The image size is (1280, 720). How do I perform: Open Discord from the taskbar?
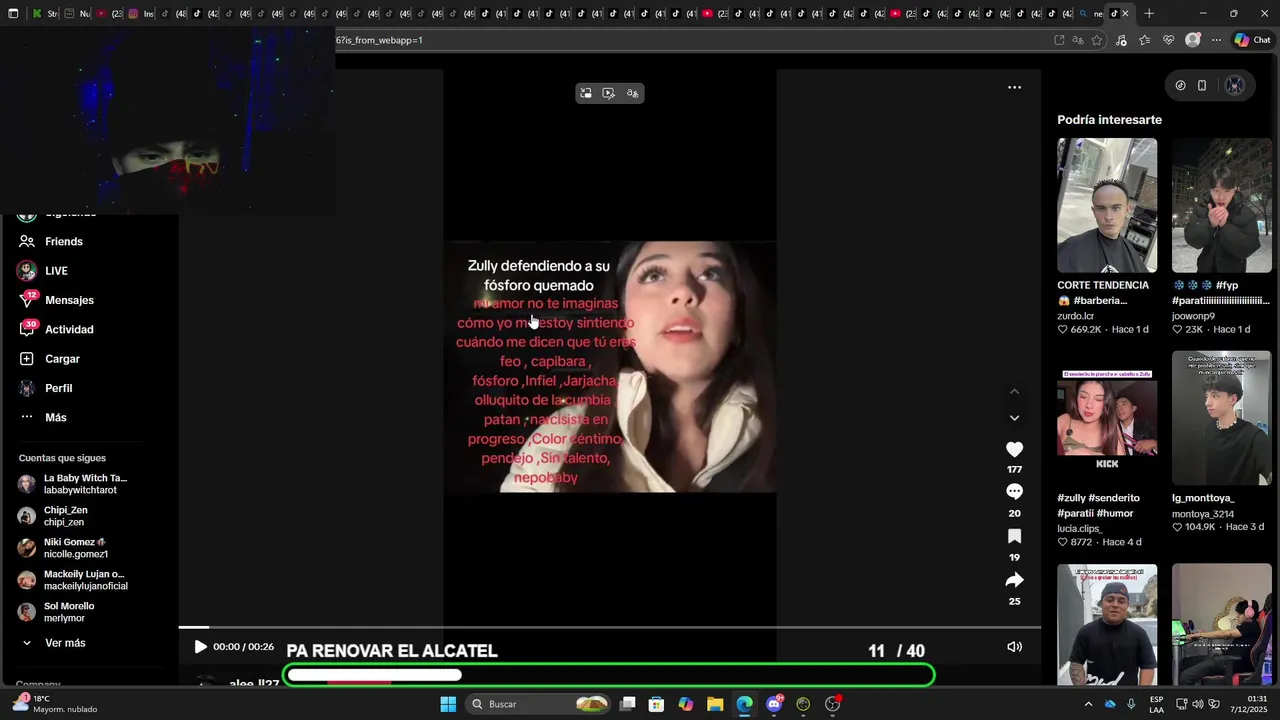774,704
